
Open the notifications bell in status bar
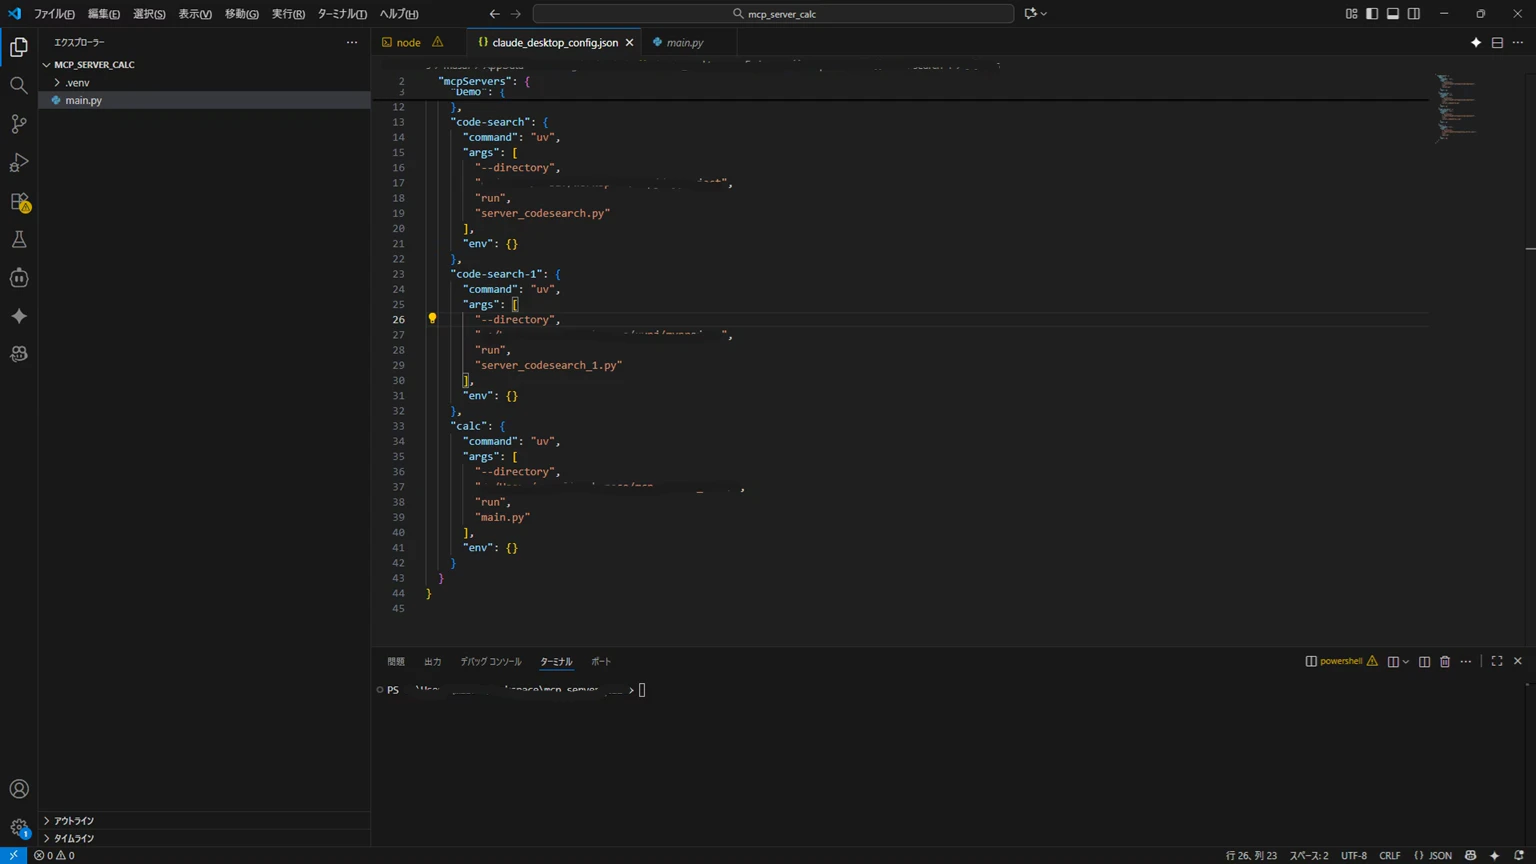click(x=1519, y=856)
